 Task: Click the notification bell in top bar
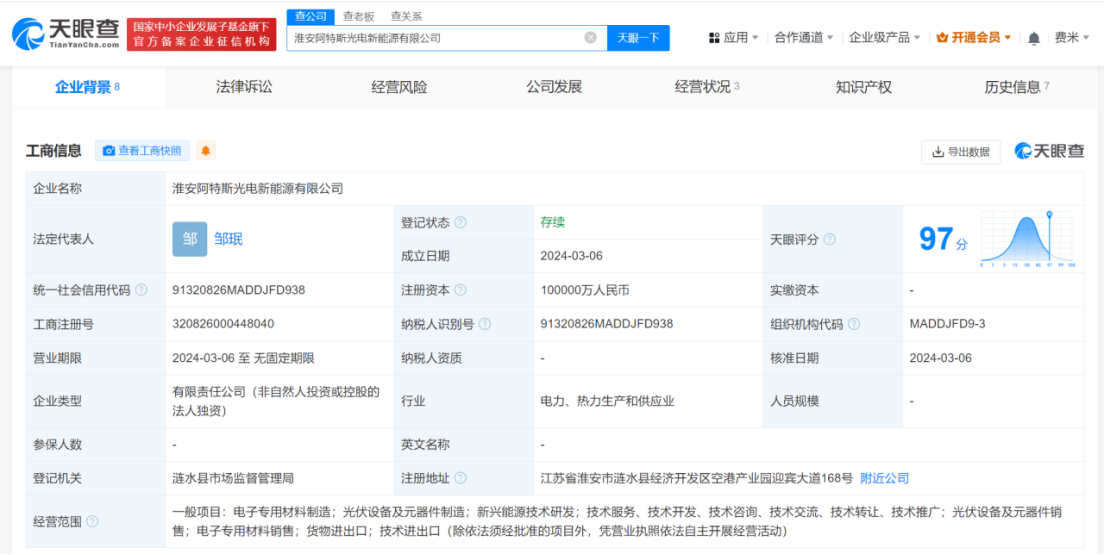tap(1033, 38)
